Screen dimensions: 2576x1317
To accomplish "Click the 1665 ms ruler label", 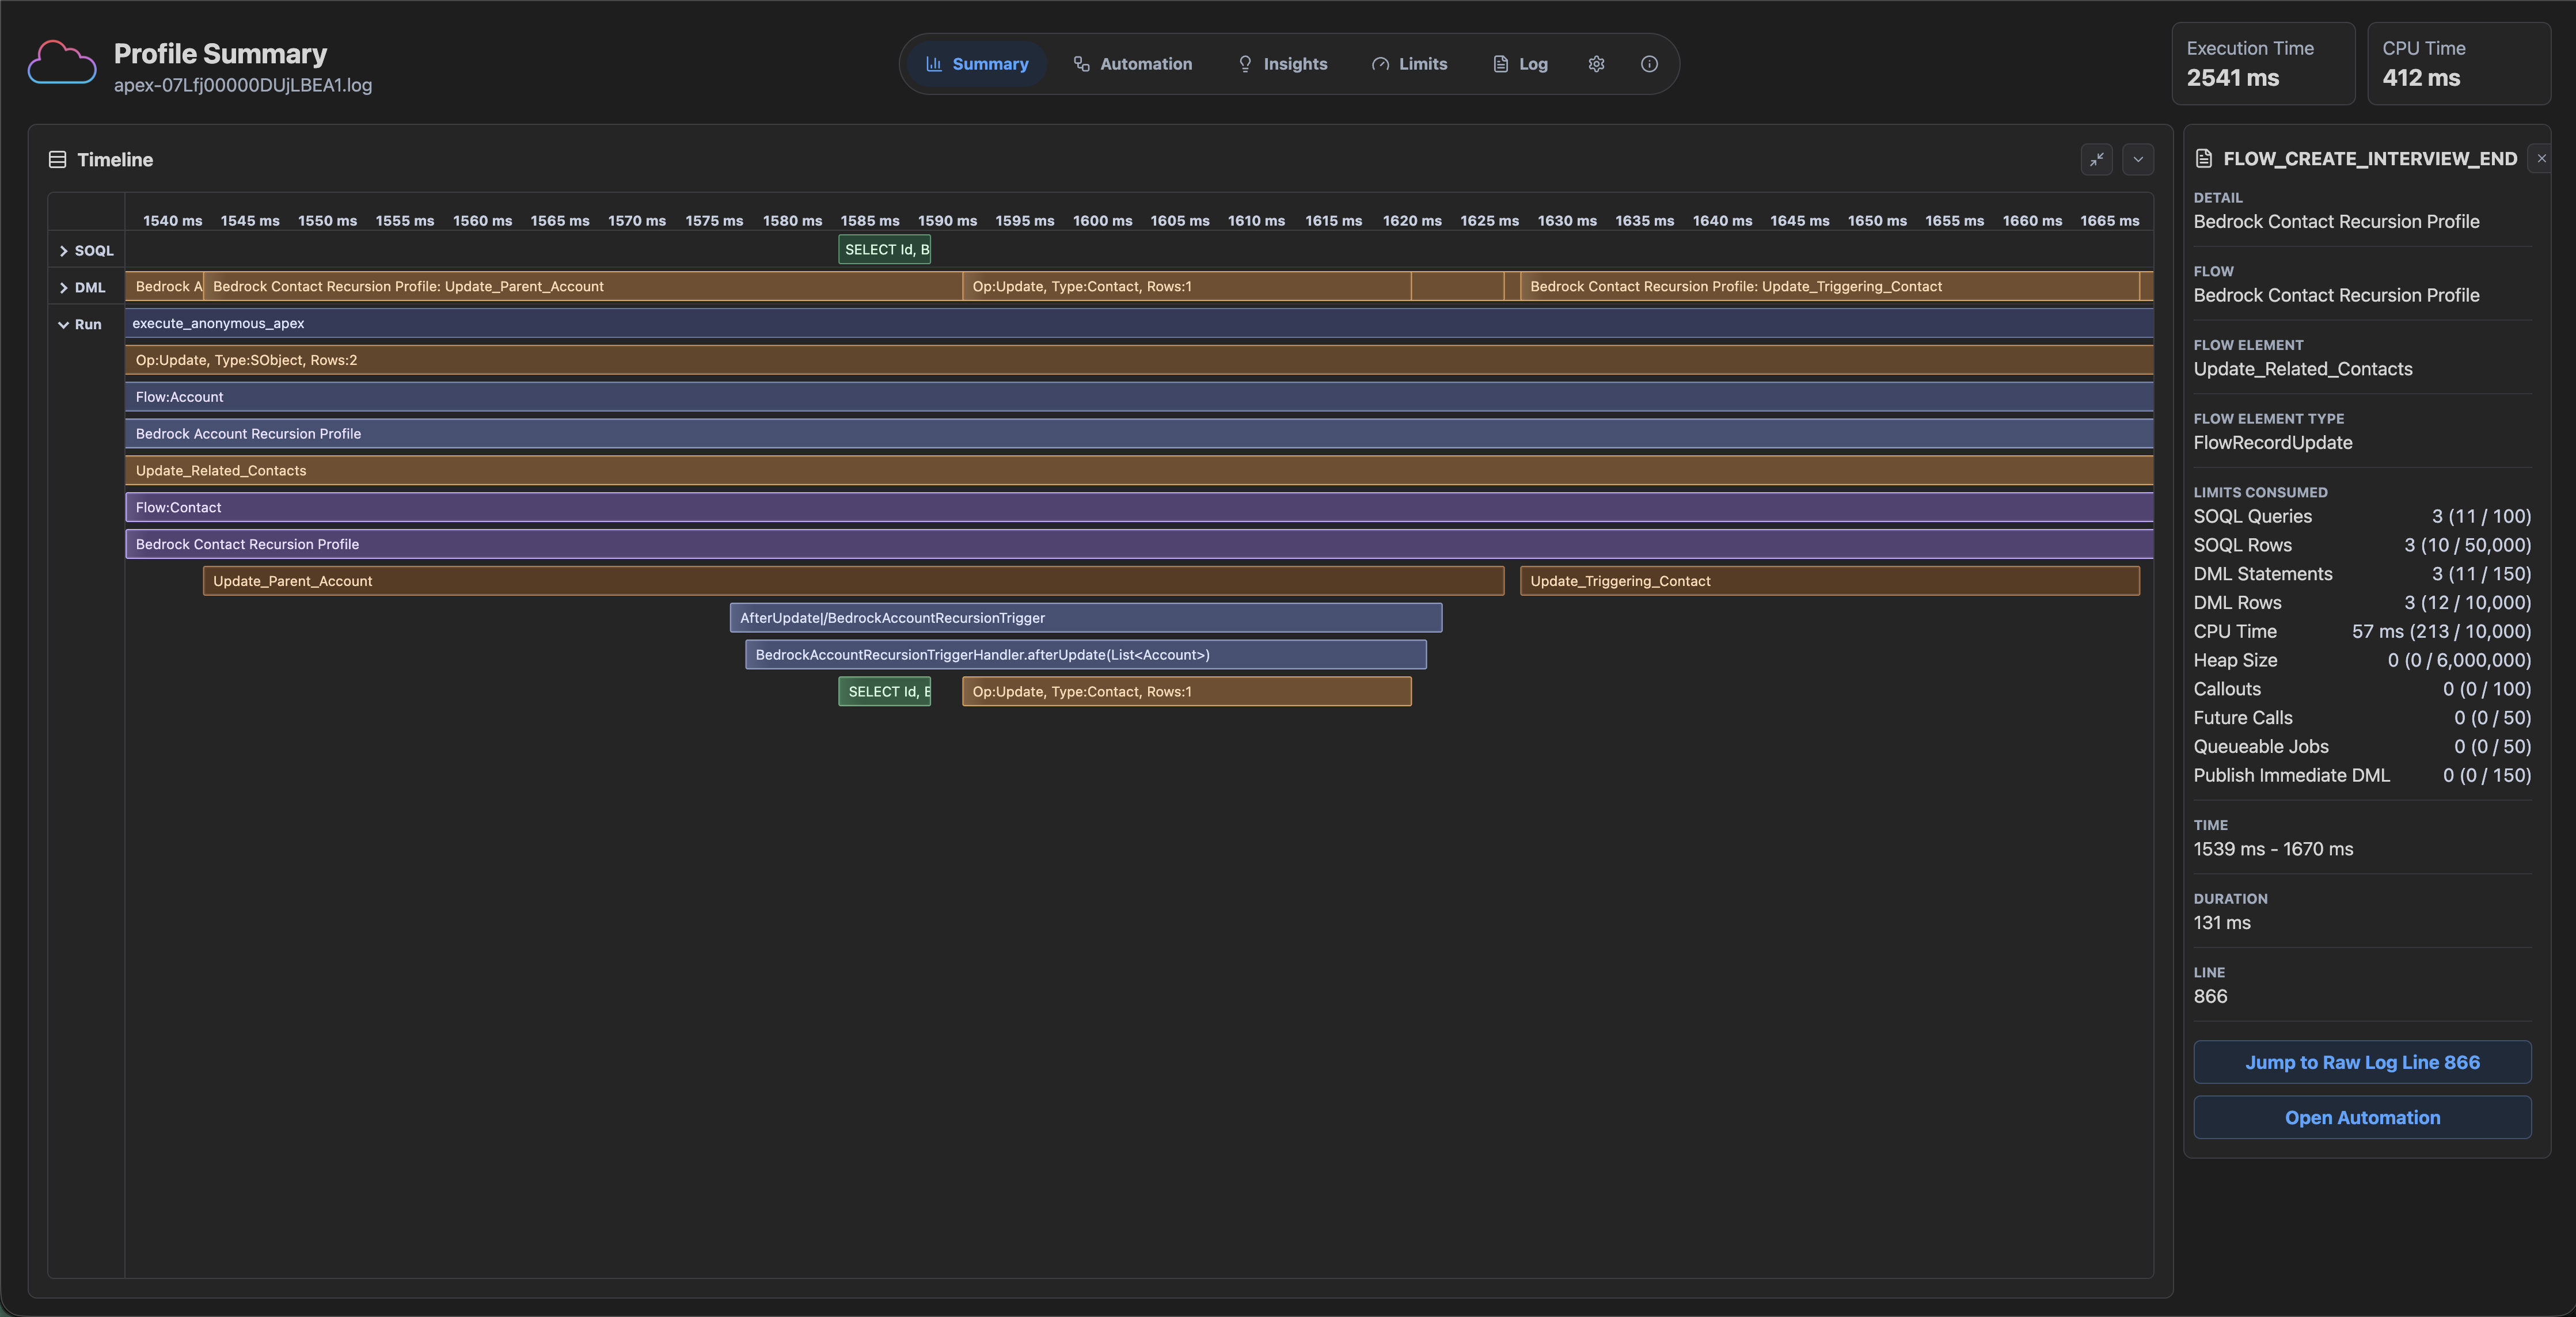I will pos(2109,221).
